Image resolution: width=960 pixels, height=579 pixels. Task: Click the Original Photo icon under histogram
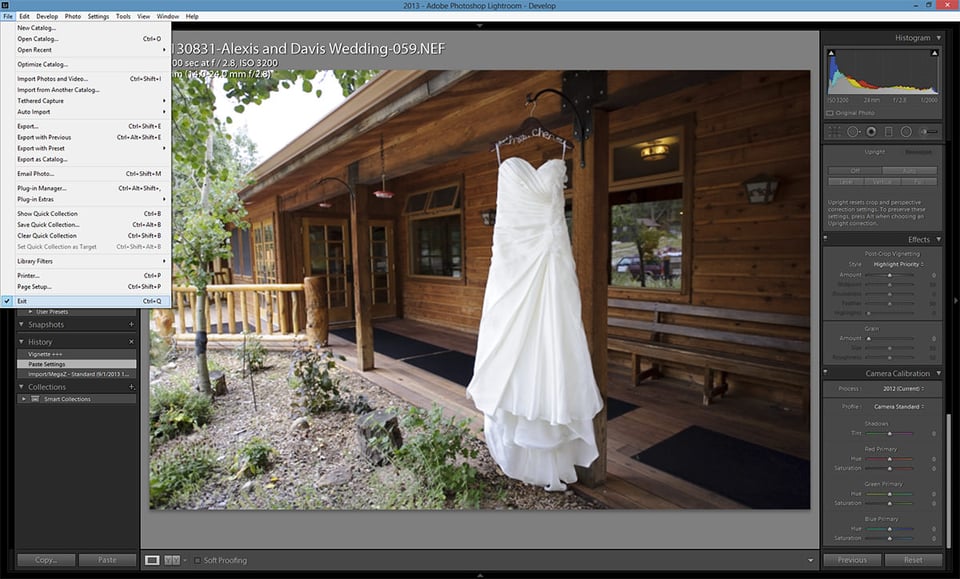point(830,113)
